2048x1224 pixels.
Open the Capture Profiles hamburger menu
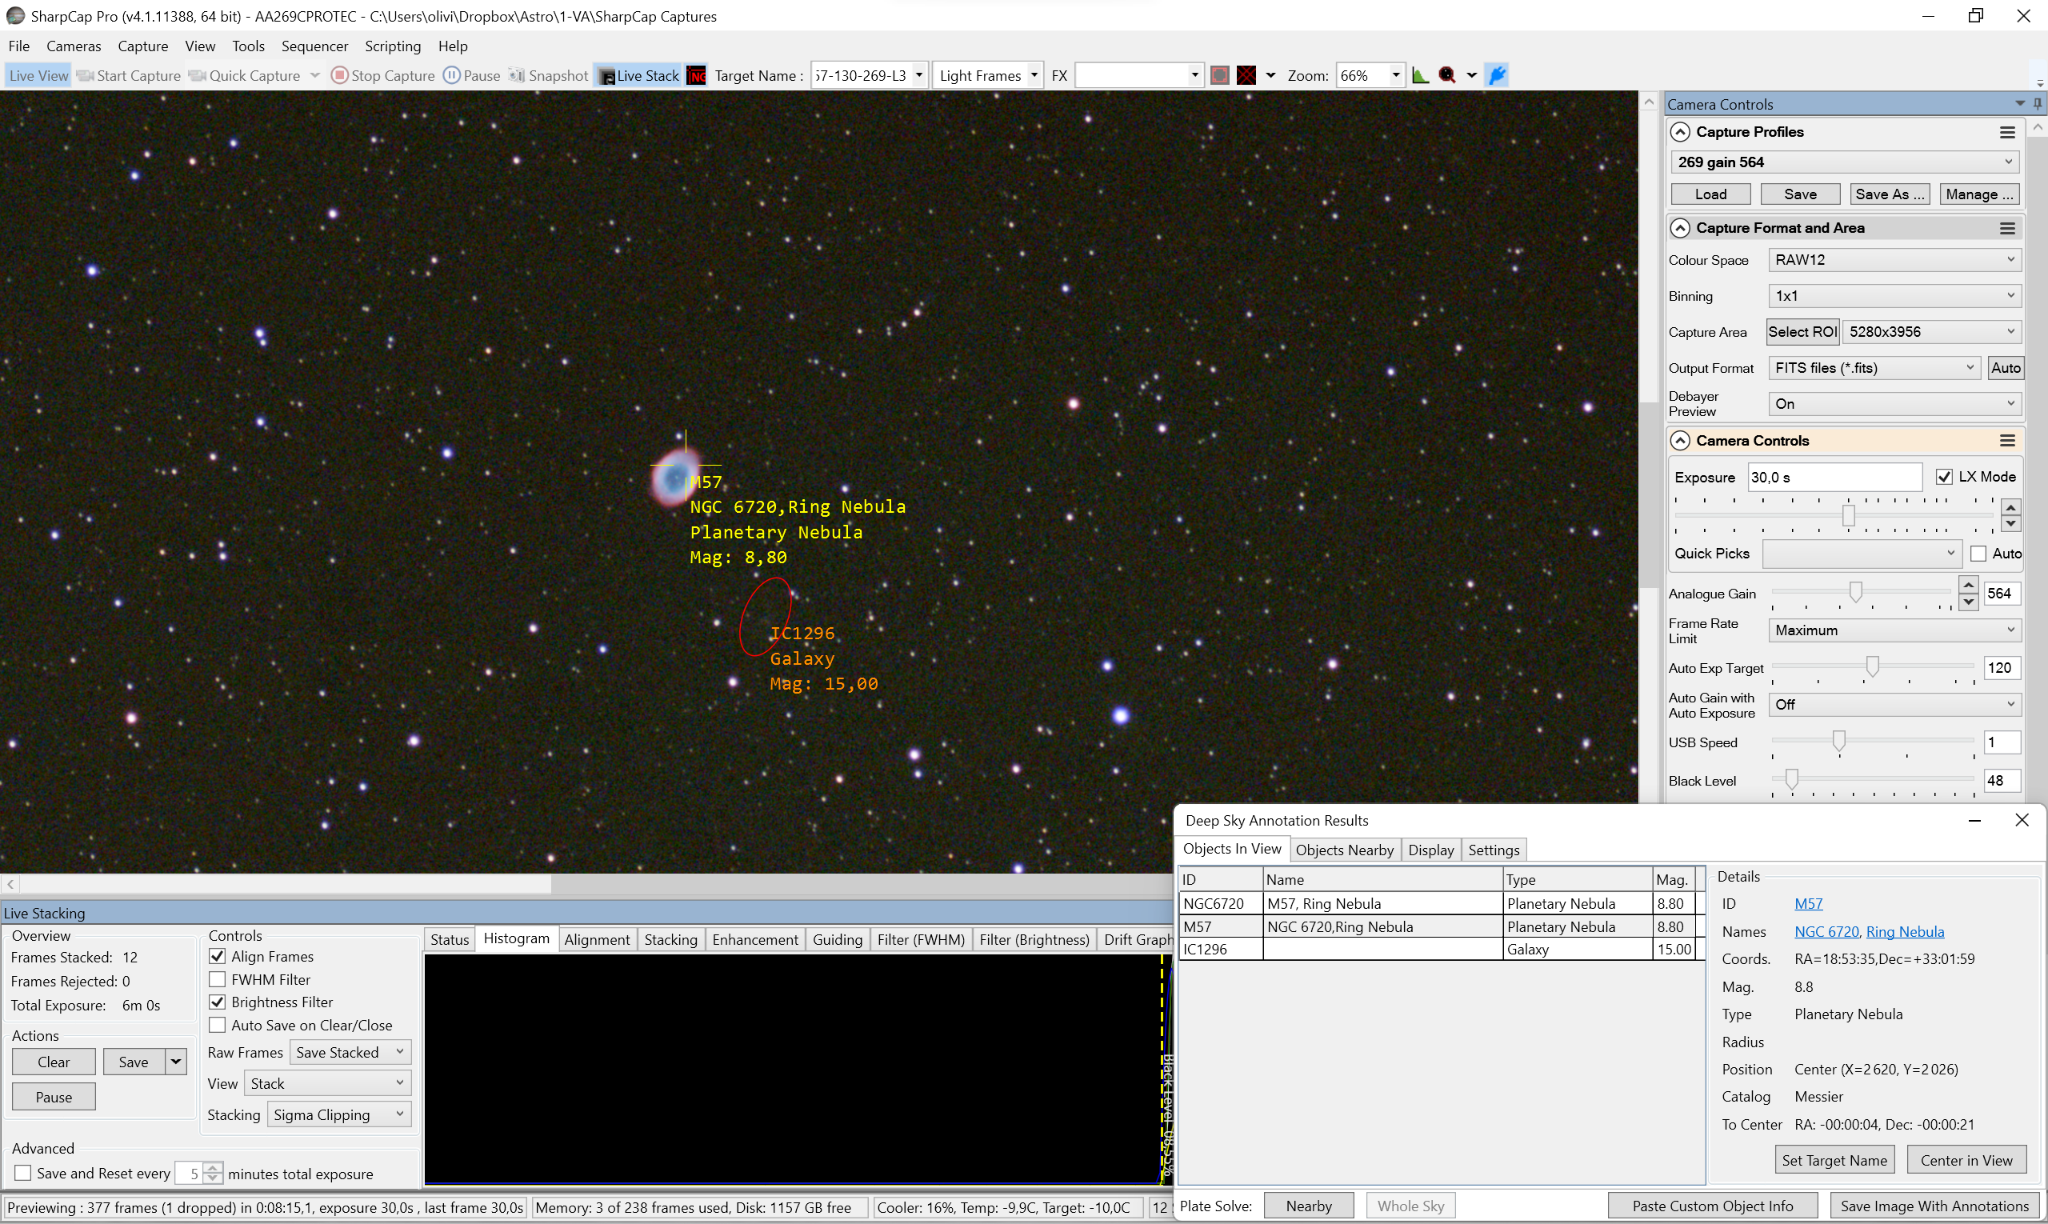pos(2007,132)
